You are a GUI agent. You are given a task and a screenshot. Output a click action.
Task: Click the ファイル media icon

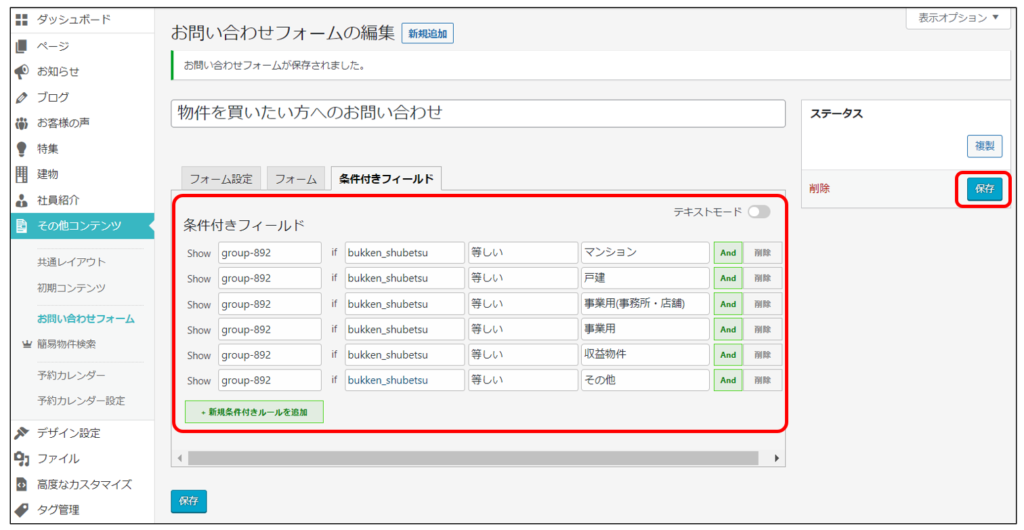click(21, 459)
